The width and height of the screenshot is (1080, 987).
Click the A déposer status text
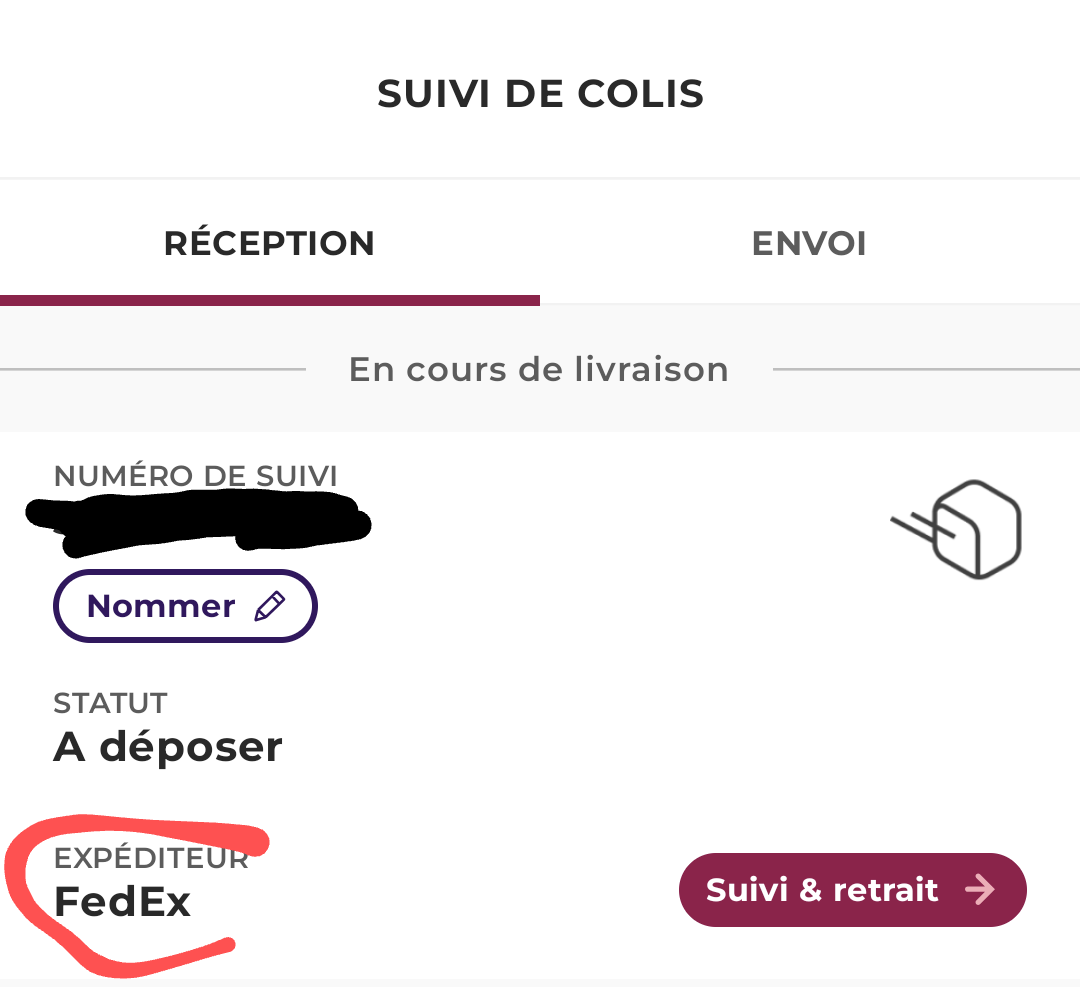coord(168,747)
